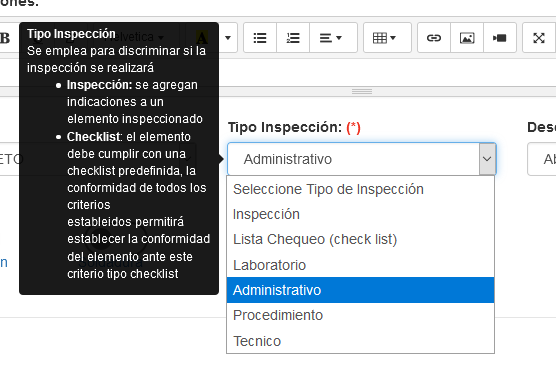
Task: Grab the editor resize handle bar
Action: 362,92
